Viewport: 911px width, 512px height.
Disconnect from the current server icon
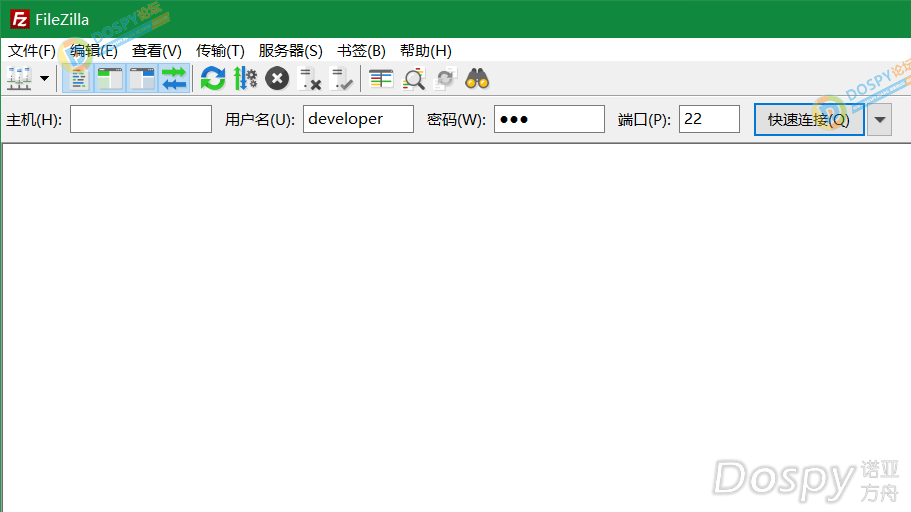(309, 78)
